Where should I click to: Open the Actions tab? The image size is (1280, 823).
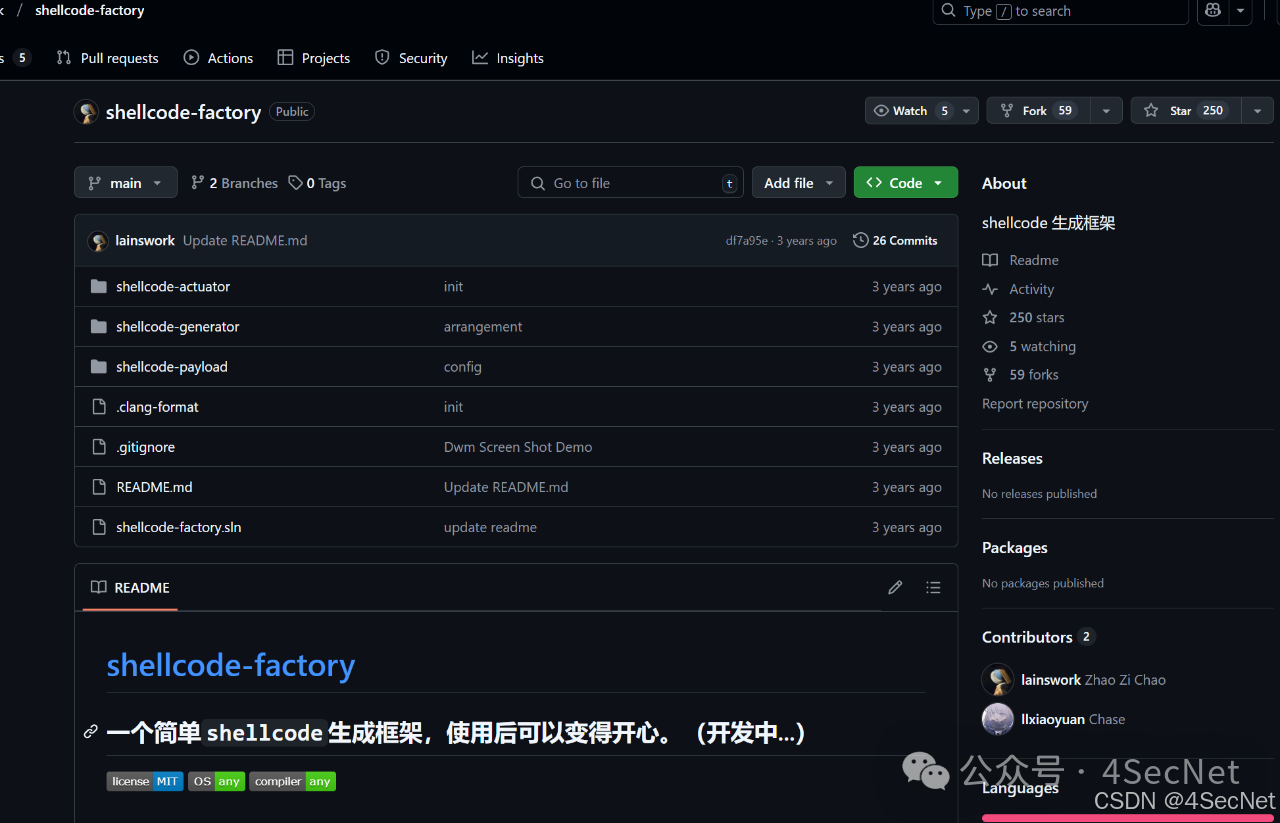[x=219, y=58]
